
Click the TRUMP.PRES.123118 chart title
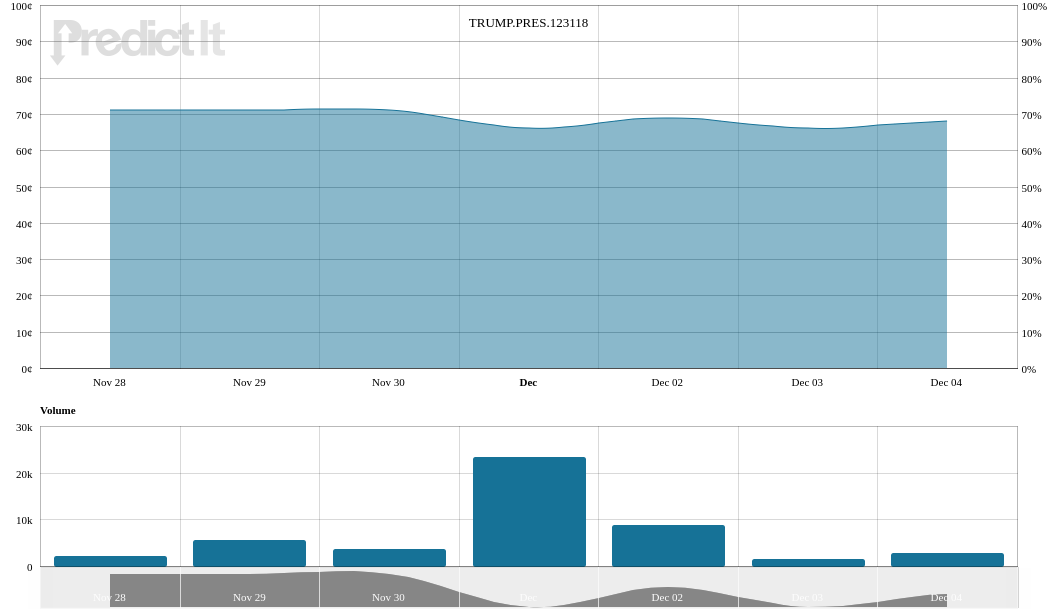528,23
